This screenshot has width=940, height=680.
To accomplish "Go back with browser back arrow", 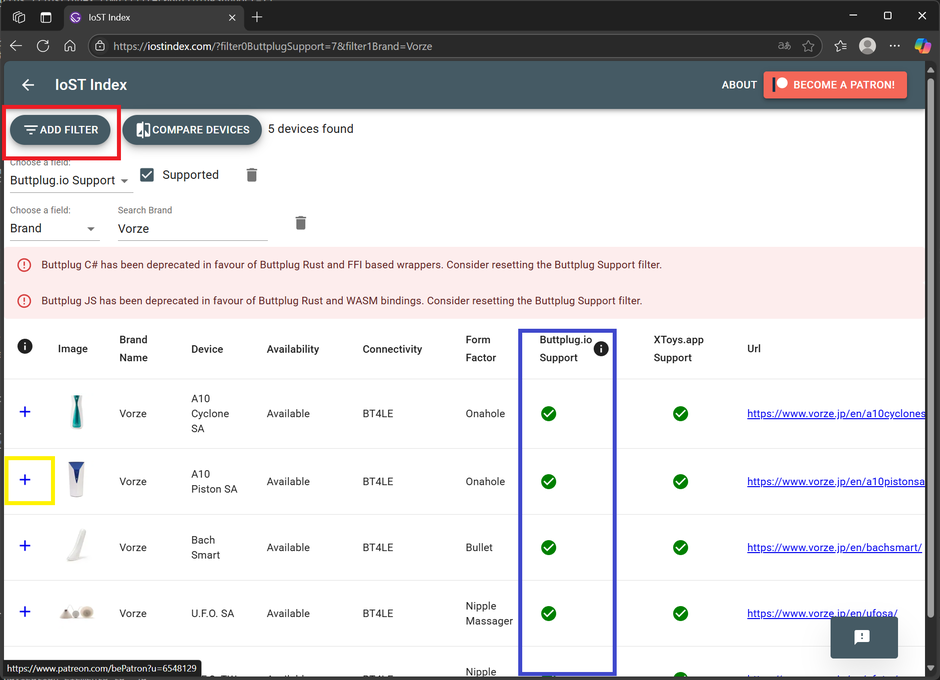I will [16, 46].
